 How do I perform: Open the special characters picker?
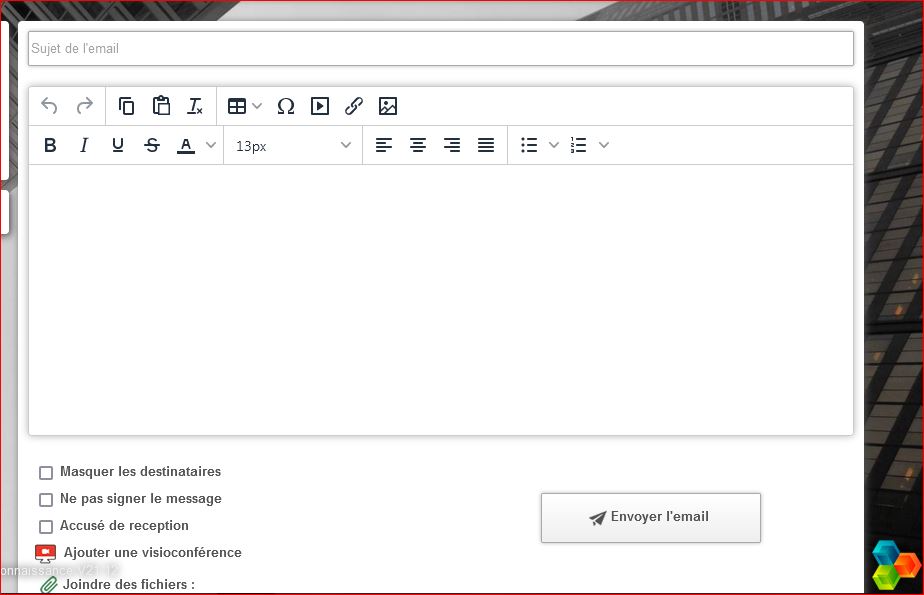pos(286,106)
